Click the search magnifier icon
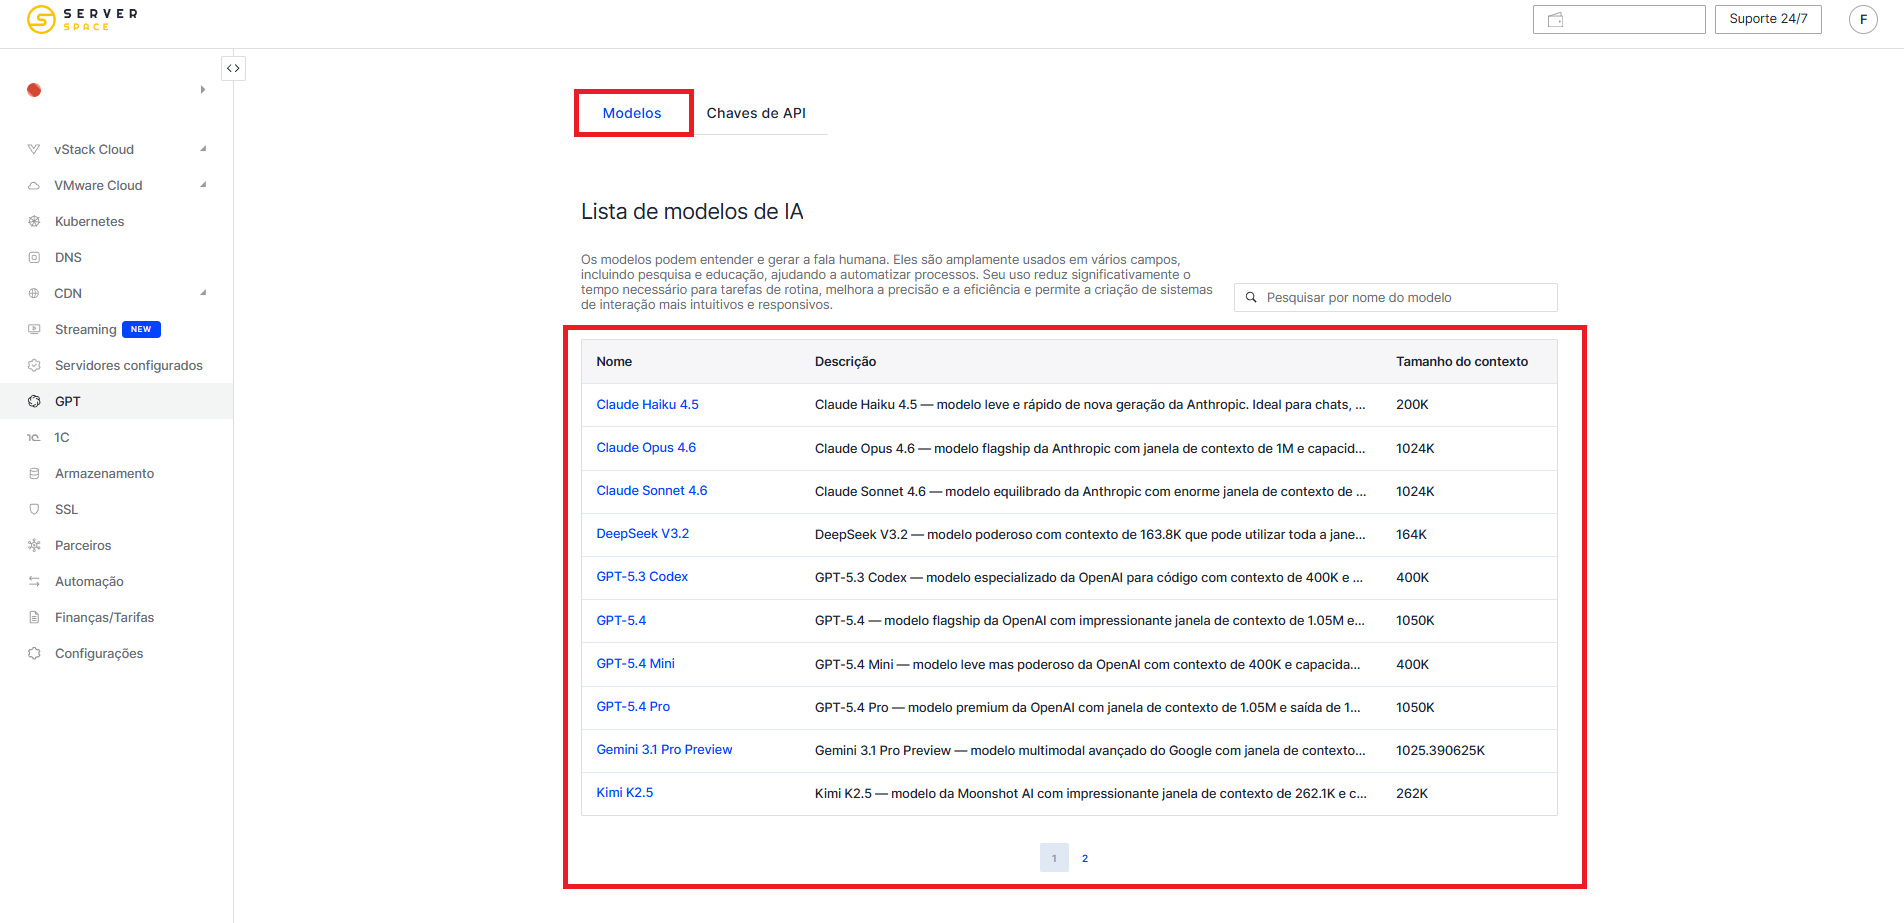Screen dimensions: 1904x923 coord(1251,297)
